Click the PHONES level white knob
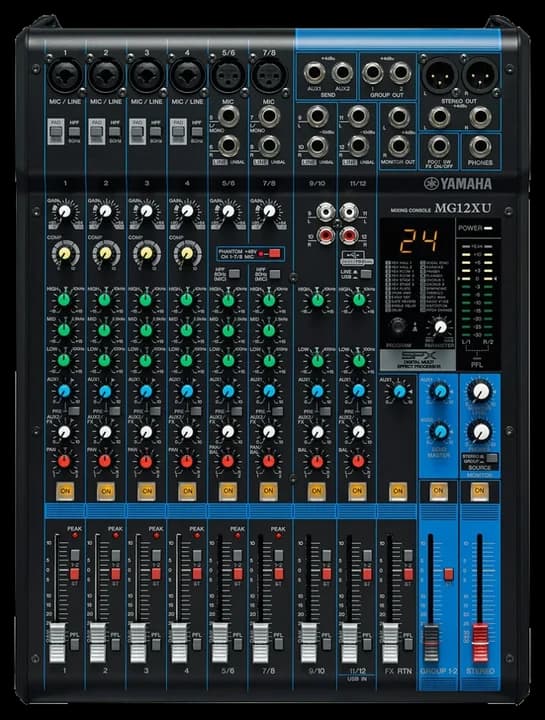This screenshot has height=720, width=545. coord(481,432)
